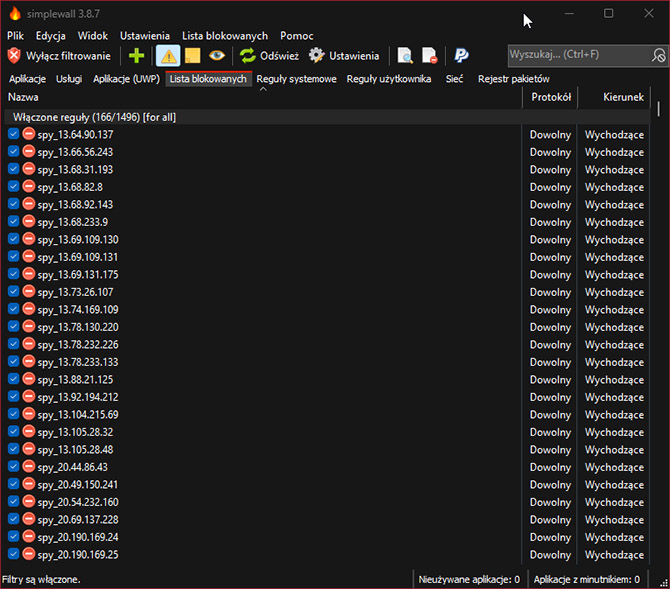Click the green refresh arrows icon

pos(247,56)
